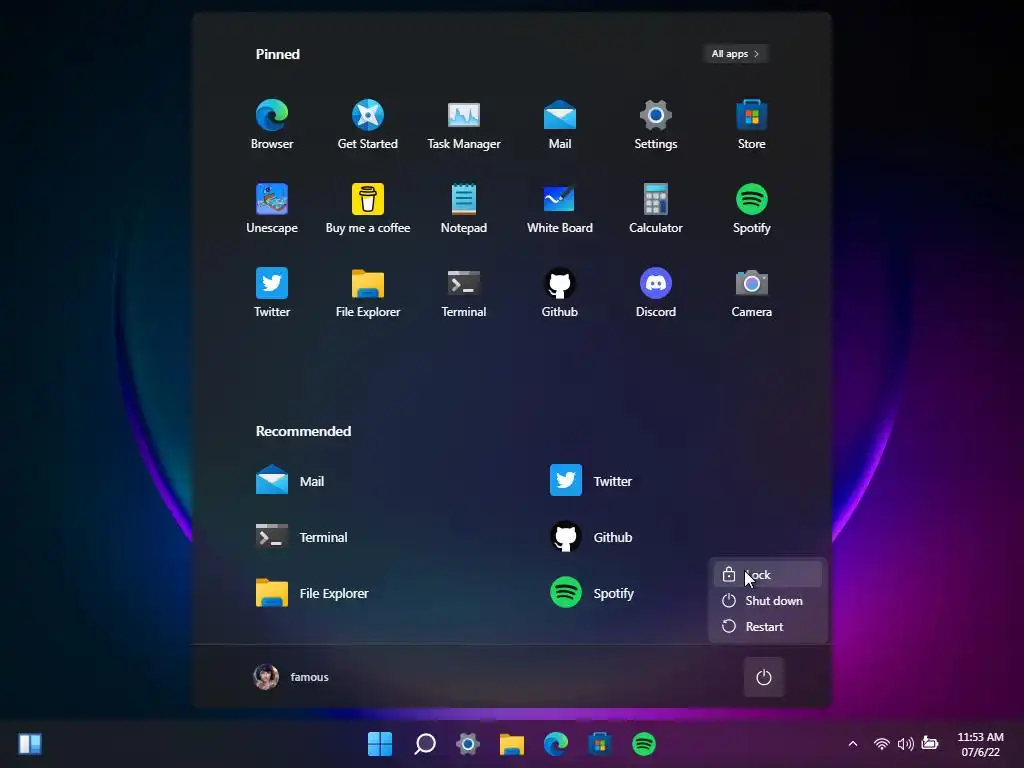Open Microsoft Store from the taskbar
Screen dimensions: 1024x768
600,744
